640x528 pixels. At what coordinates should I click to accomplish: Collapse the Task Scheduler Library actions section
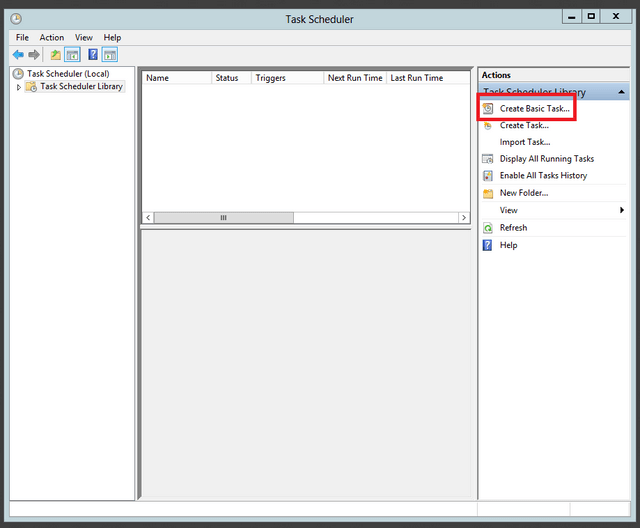pyautogui.click(x=621, y=92)
